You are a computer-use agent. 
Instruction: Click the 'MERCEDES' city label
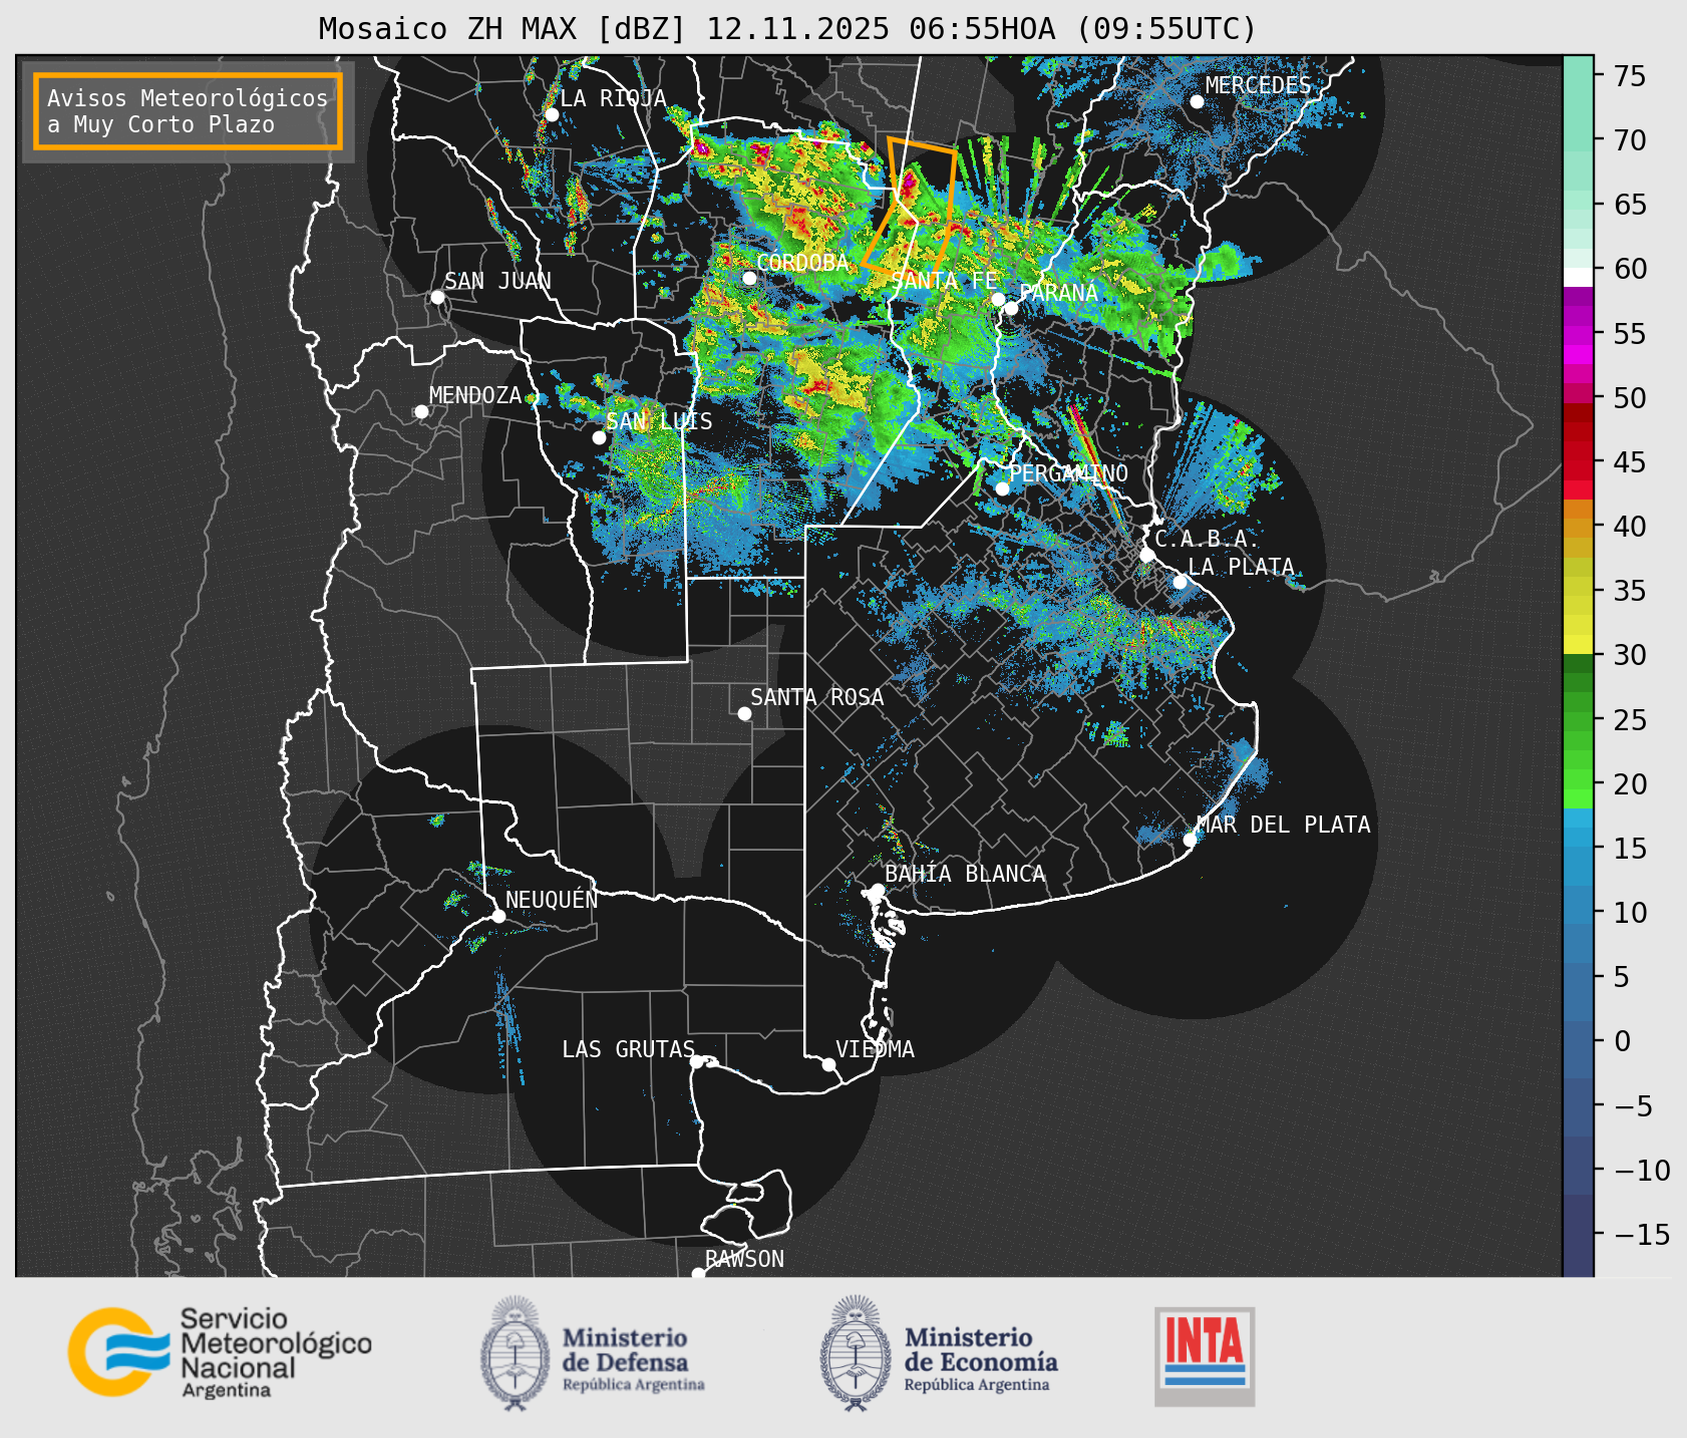point(1258,85)
